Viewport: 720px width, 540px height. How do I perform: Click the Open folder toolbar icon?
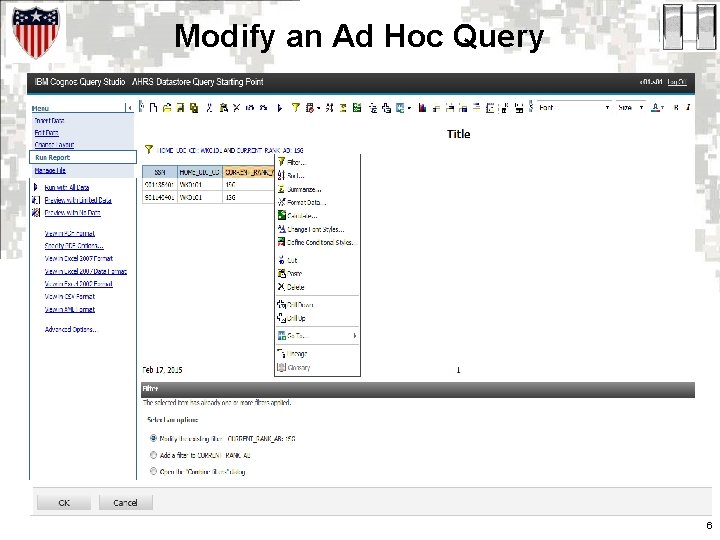(167, 108)
